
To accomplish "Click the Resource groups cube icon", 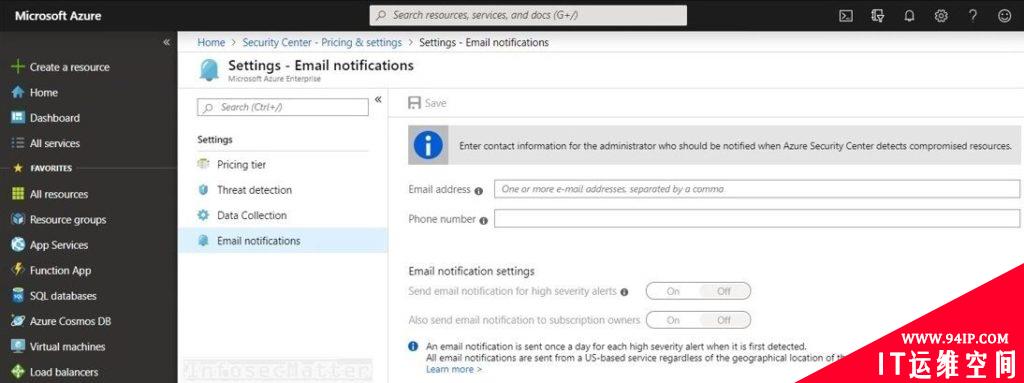I will pyautogui.click(x=18, y=220).
